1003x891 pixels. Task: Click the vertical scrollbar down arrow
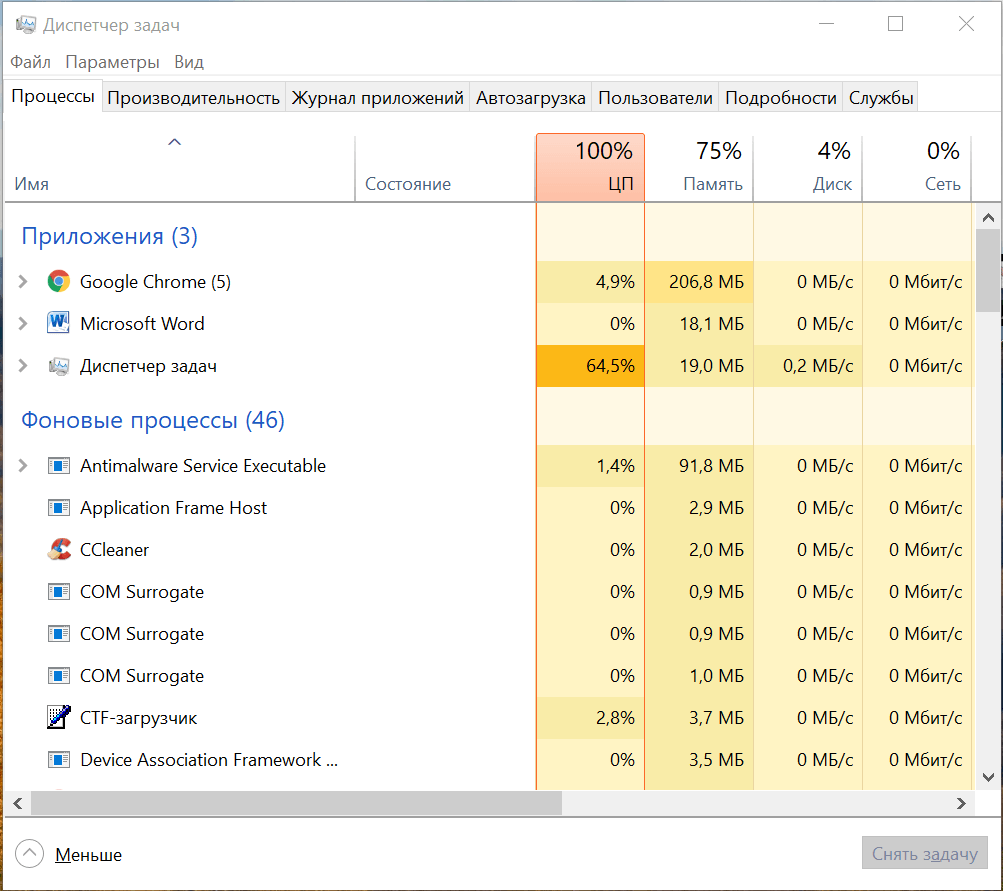coord(987,776)
